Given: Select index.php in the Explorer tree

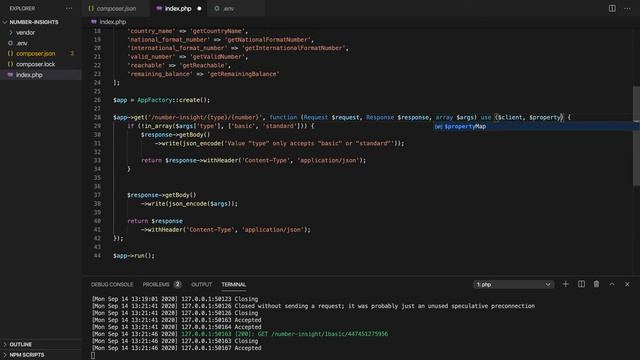Looking at the screenshot, I should pyautogui.click(x=41, y=75).
